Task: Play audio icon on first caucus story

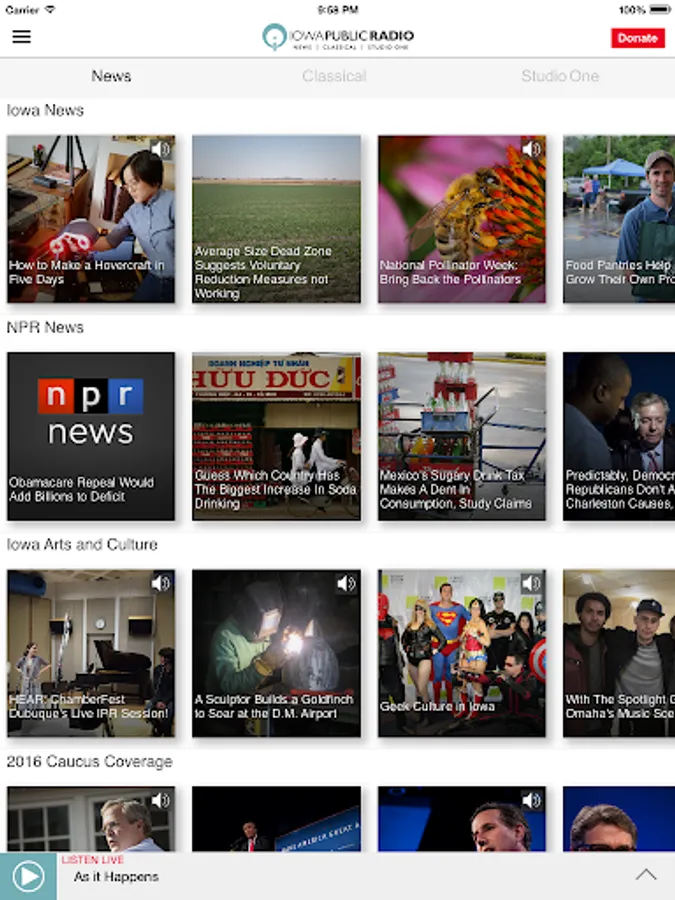Action: point(161,801)
